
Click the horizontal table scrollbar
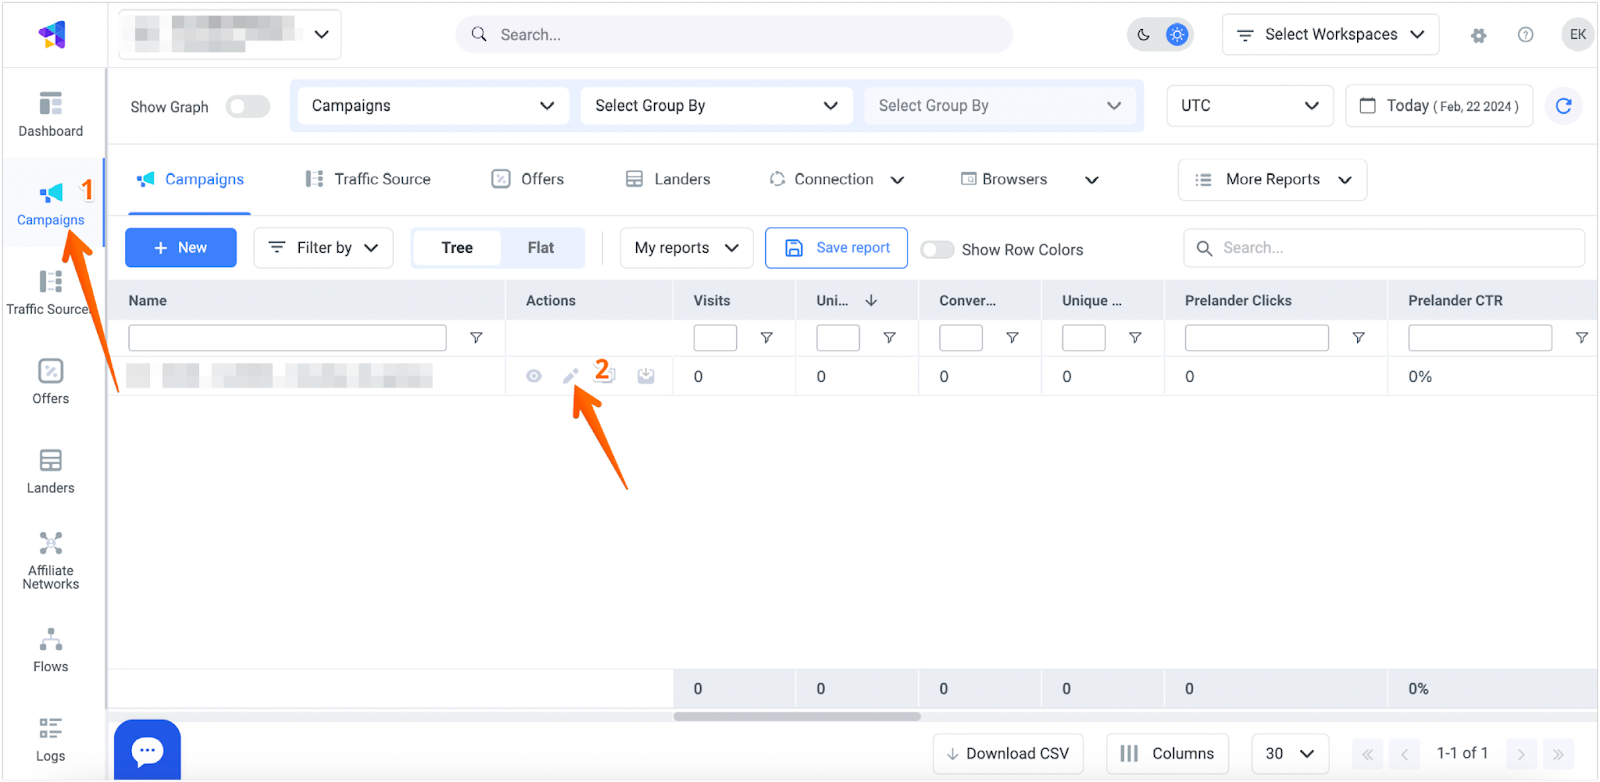(x=796, y=716)
